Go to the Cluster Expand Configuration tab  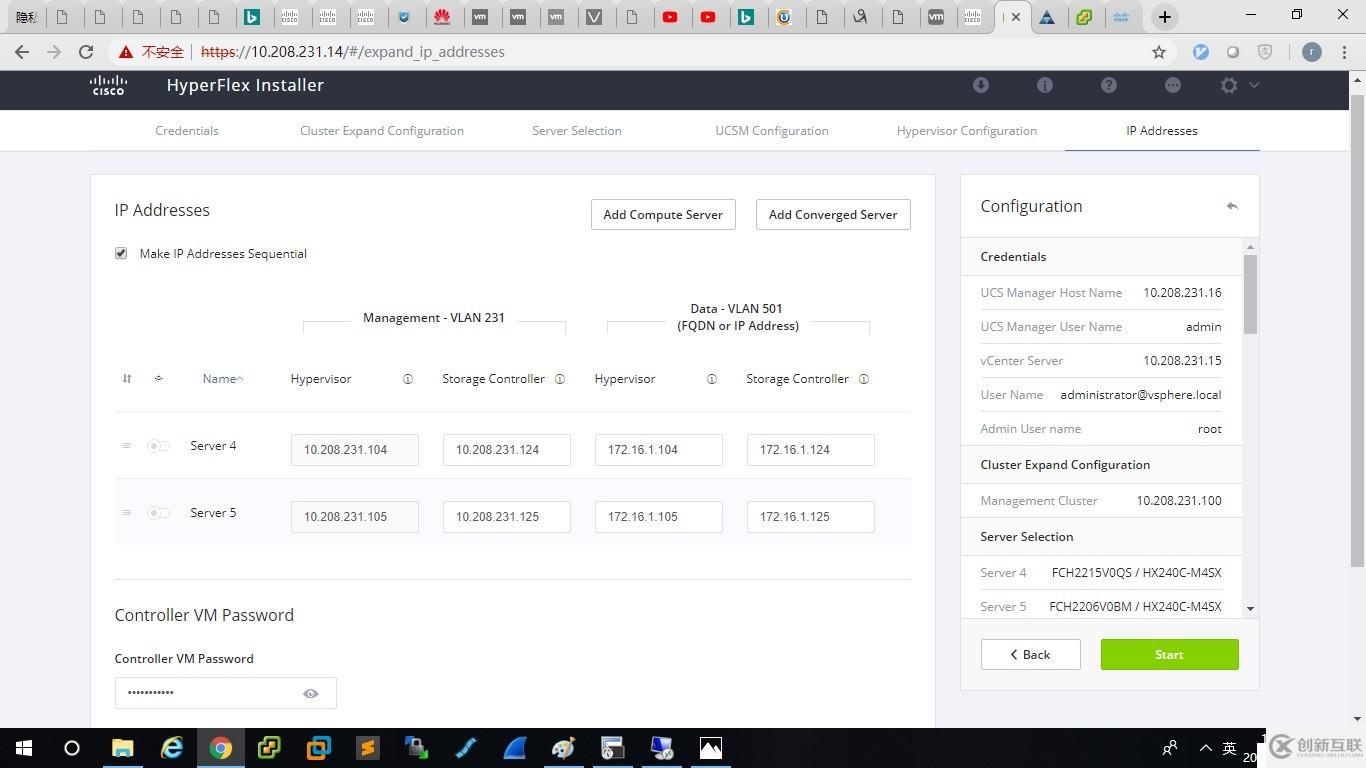click(382, 131)
